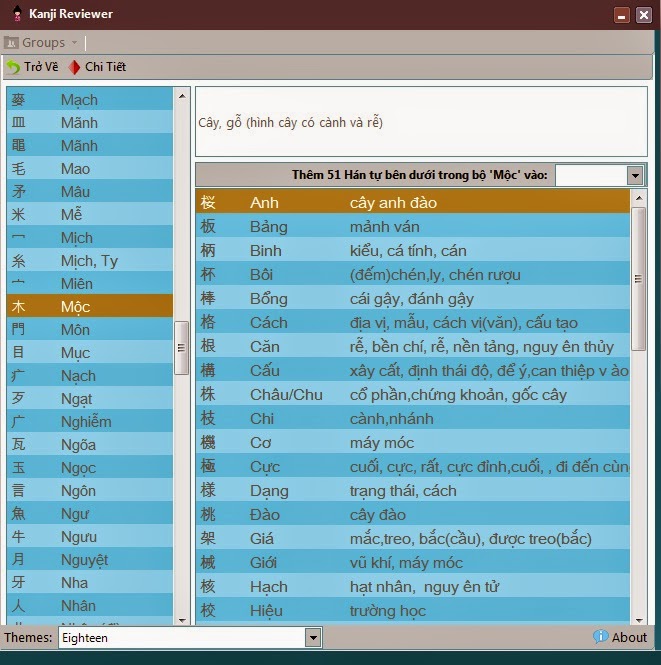Select the Ngọc radical row
Screen dimensions: 661x665
tap(90, 468)
